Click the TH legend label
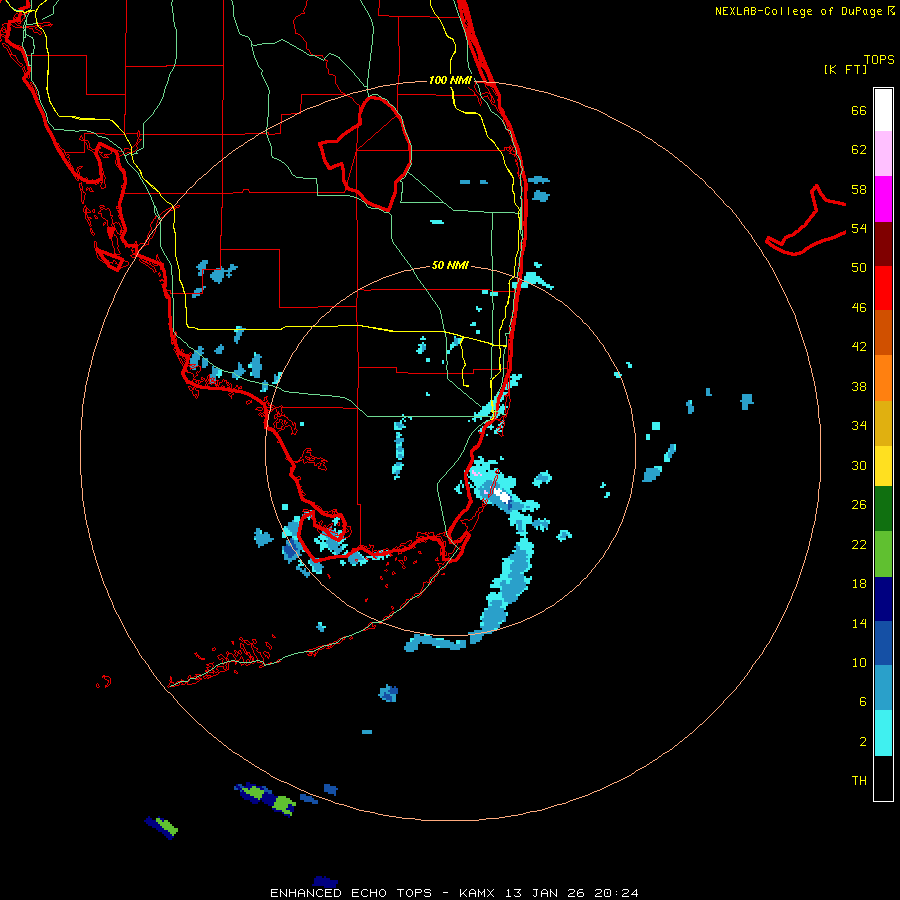This screenshot has width=900, height=900. [x=859, y=781]
